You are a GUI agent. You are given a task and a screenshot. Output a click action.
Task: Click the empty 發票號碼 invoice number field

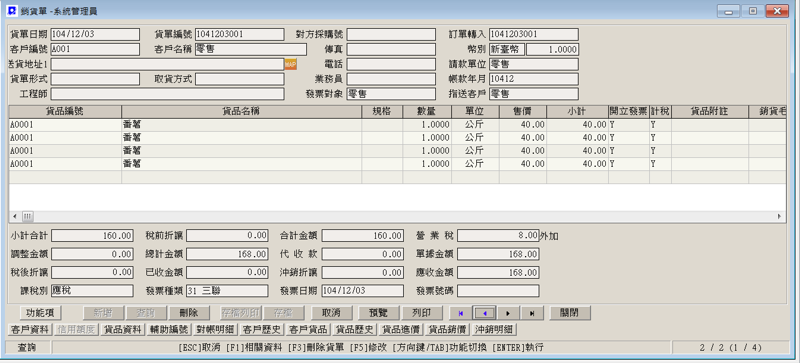pos(498,291)
